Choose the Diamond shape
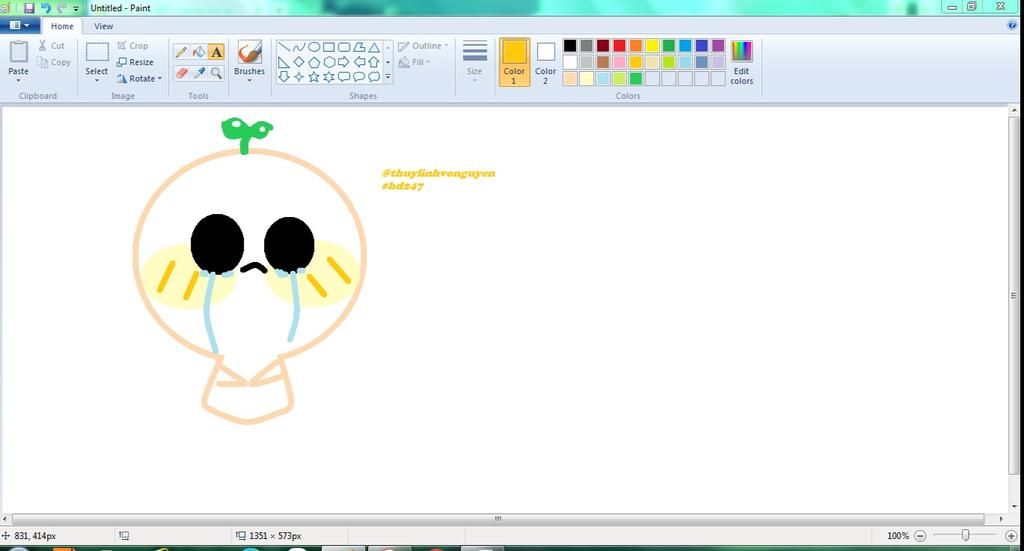The image size is (1024, 551). coord(299,62)
